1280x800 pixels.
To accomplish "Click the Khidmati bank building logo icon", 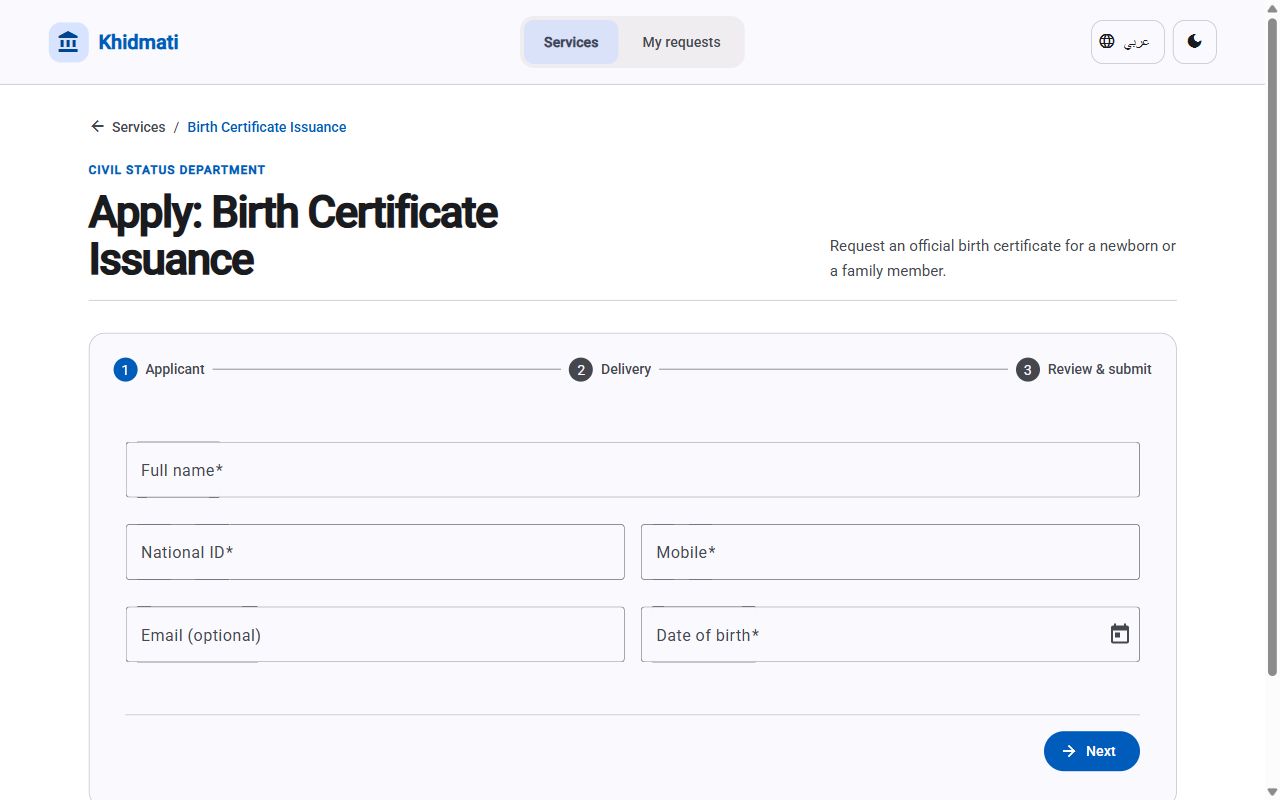I will pos(68,42).
